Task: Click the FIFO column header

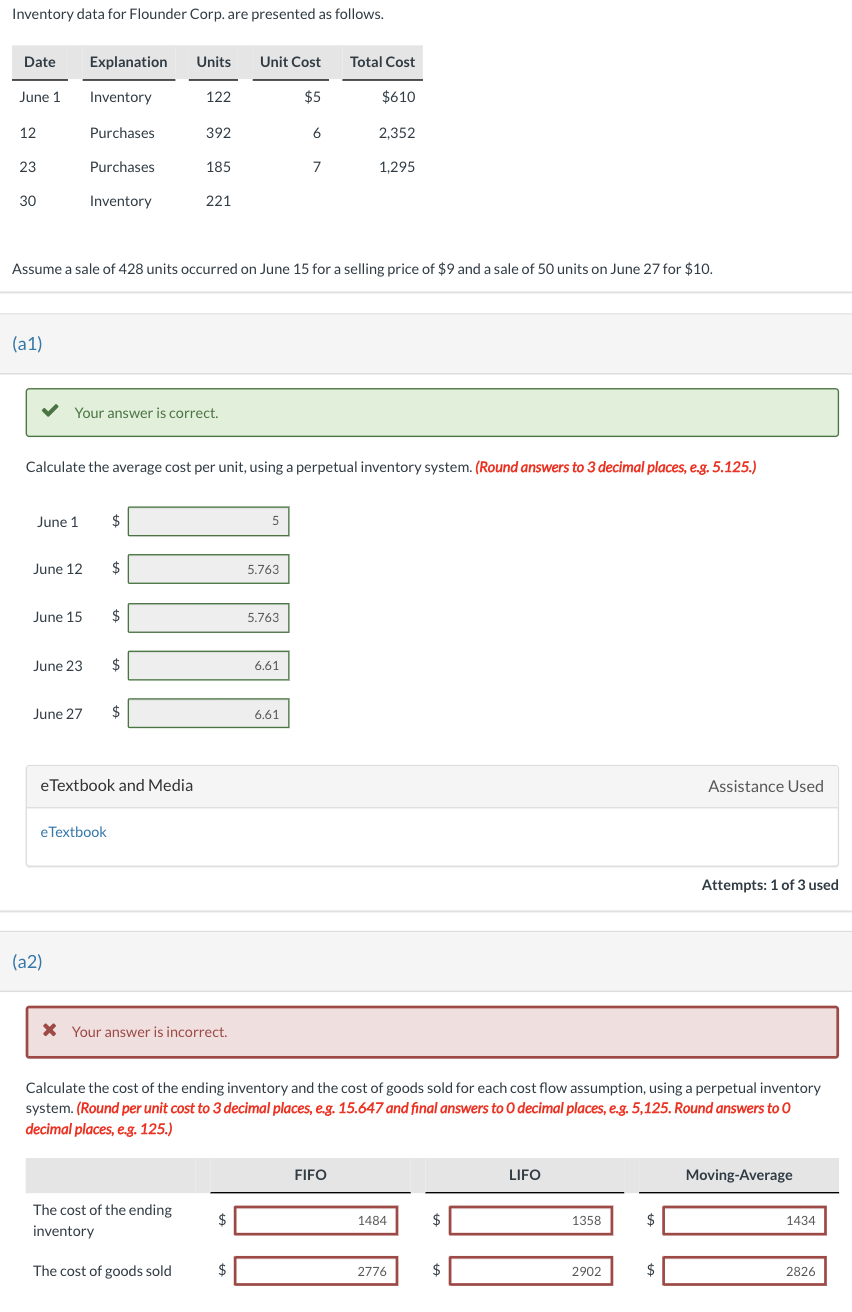Action: [309, 1175]
